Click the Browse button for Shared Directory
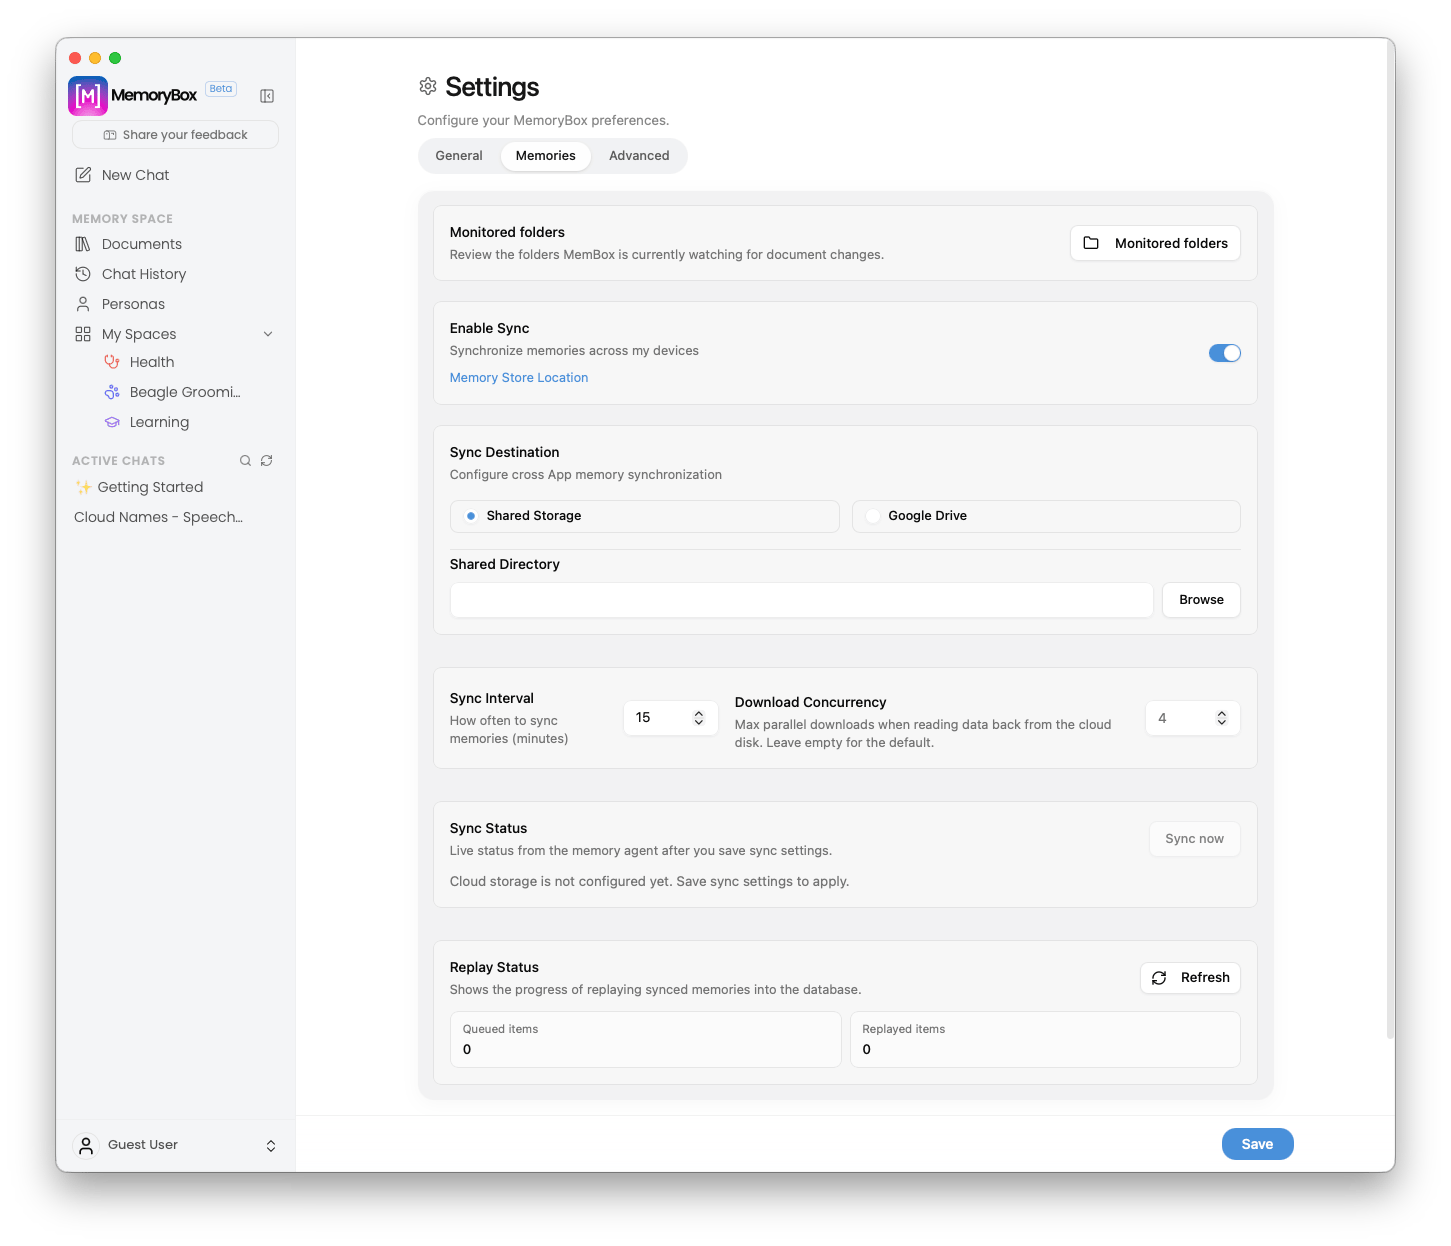 [x=1201, y=600]
